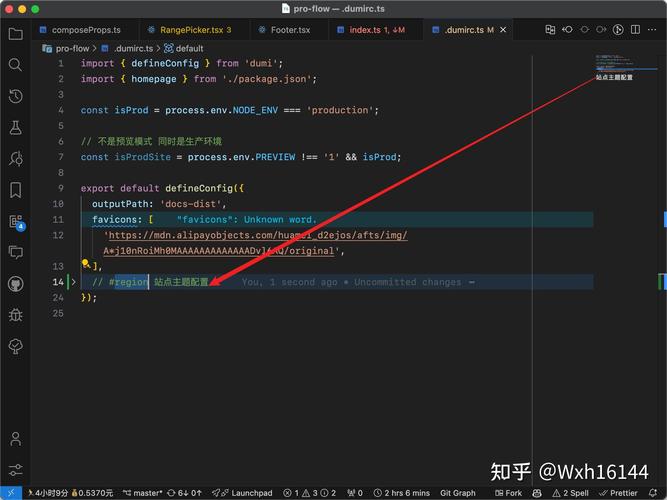This screenshot has width=667, height=500.
Task: Click the 2 hrs 6 mins time tracker
Action: click(402, 493)
